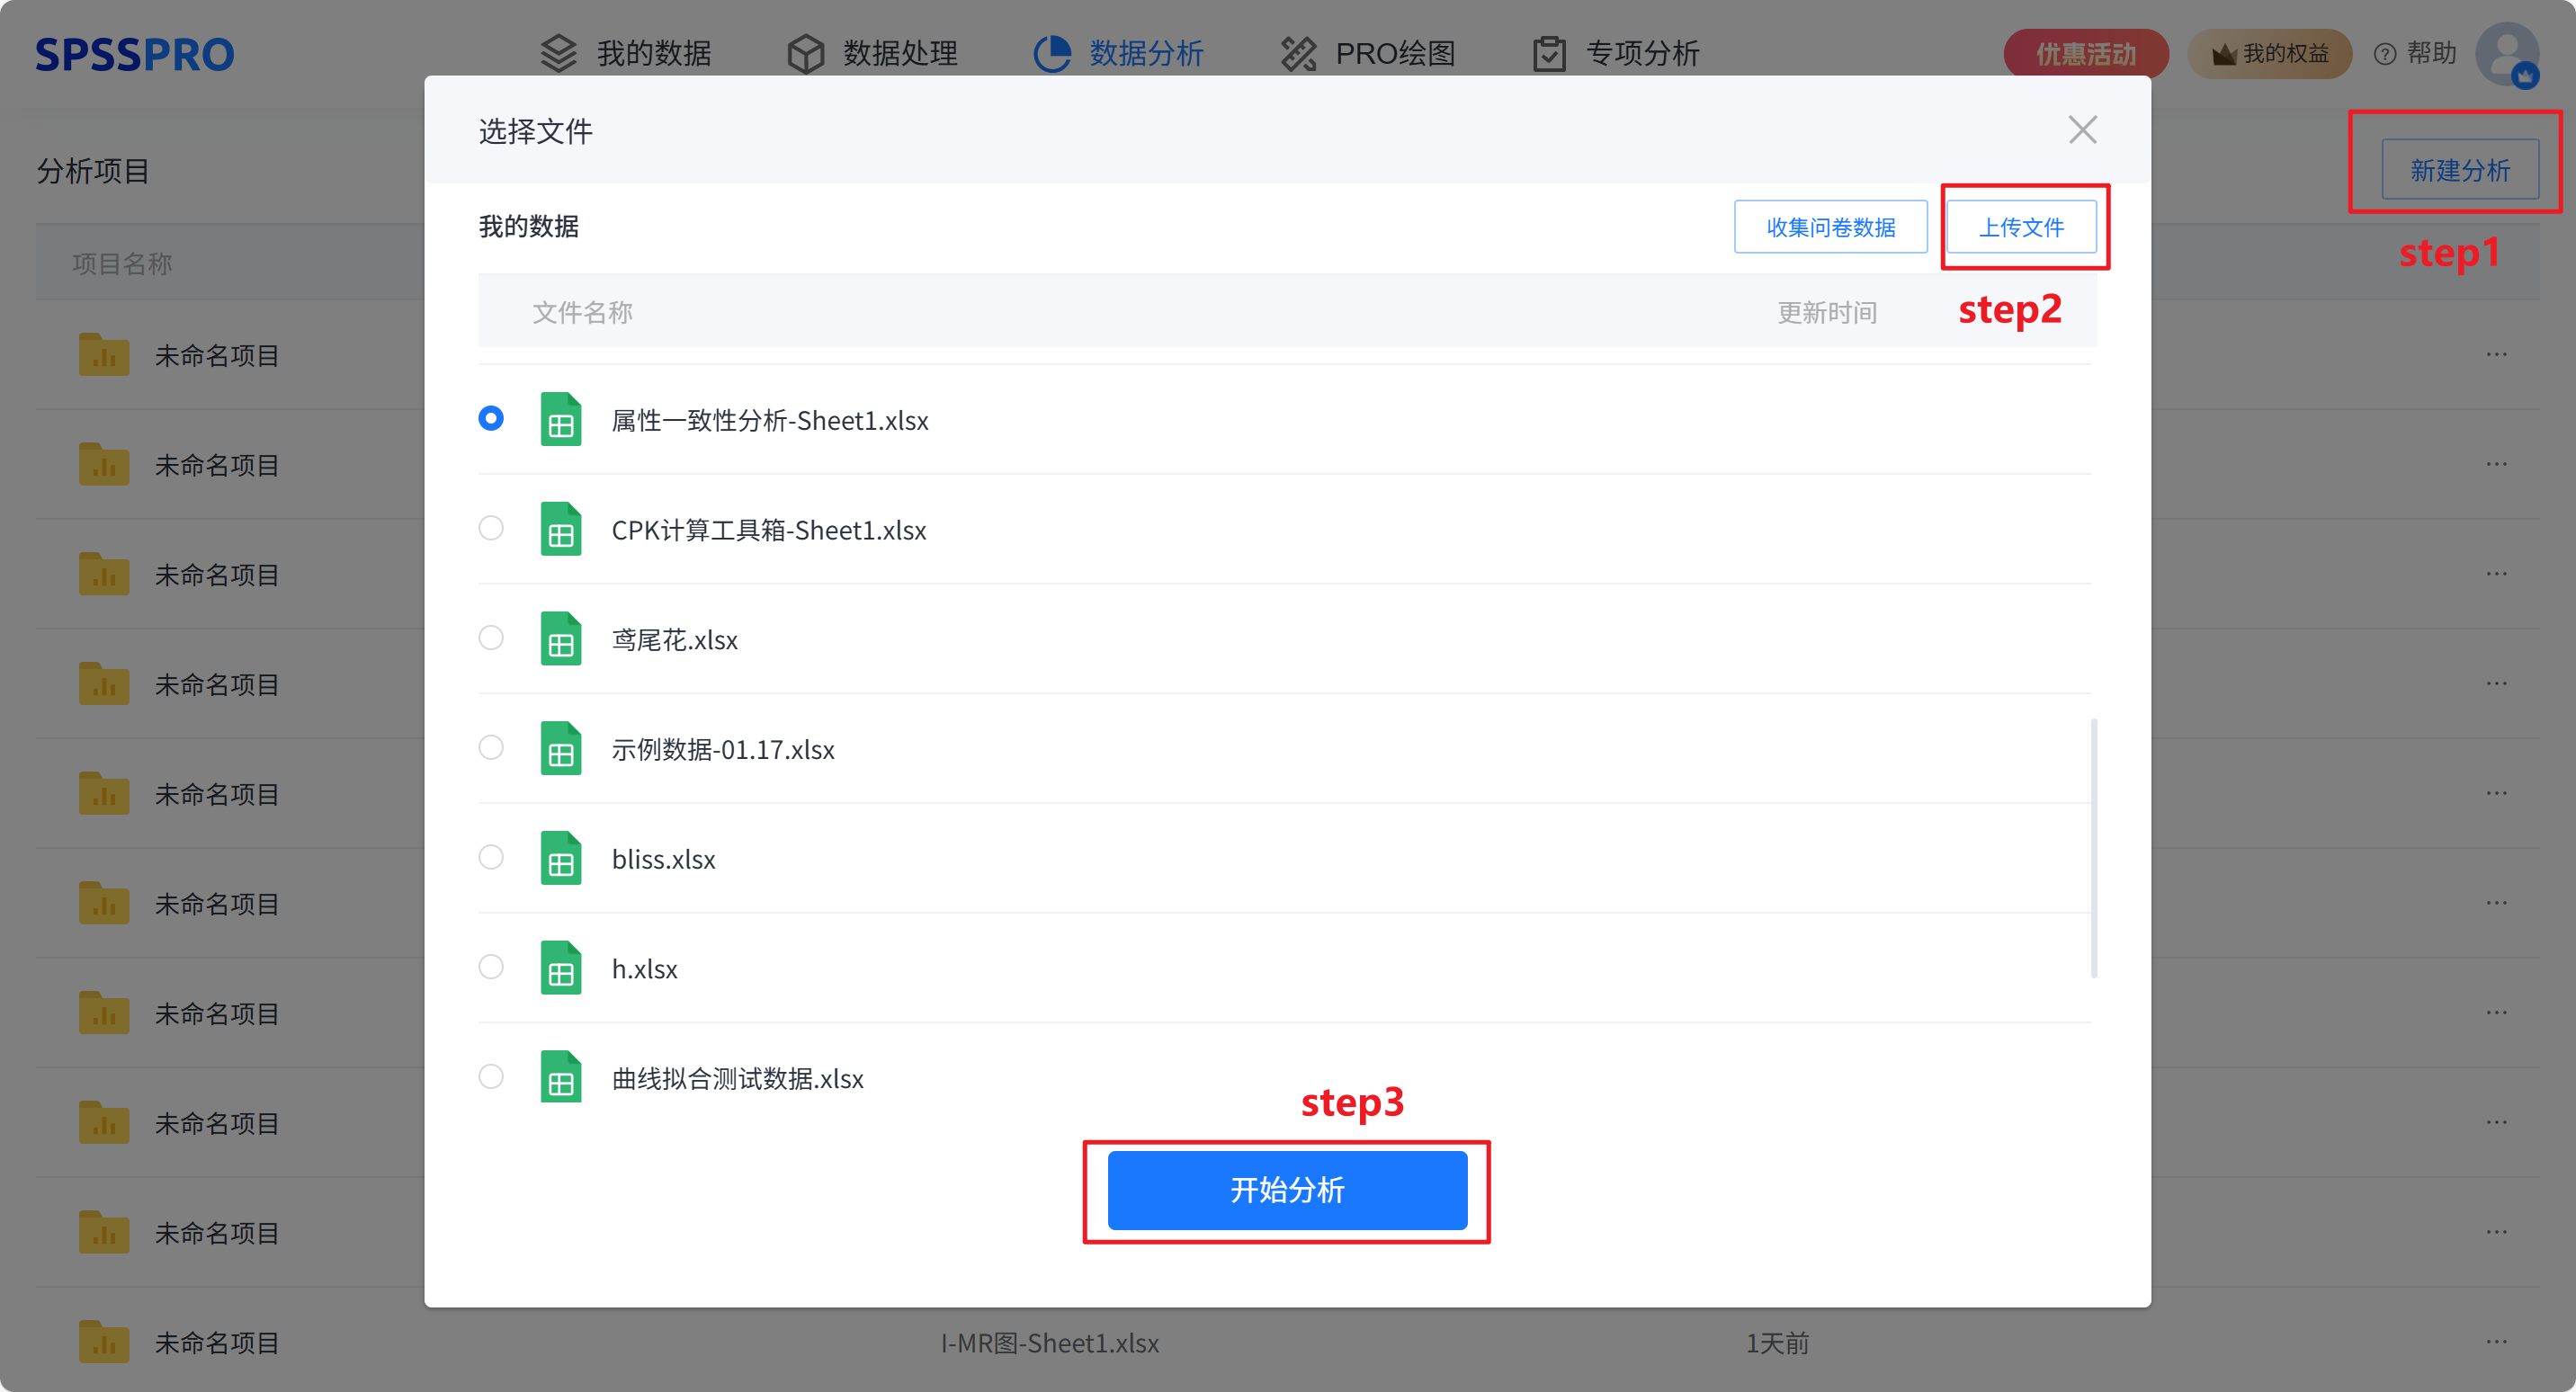Close the 选择文件 dialog
The image size is (2576, 1392).
(x=2083, y=129)
